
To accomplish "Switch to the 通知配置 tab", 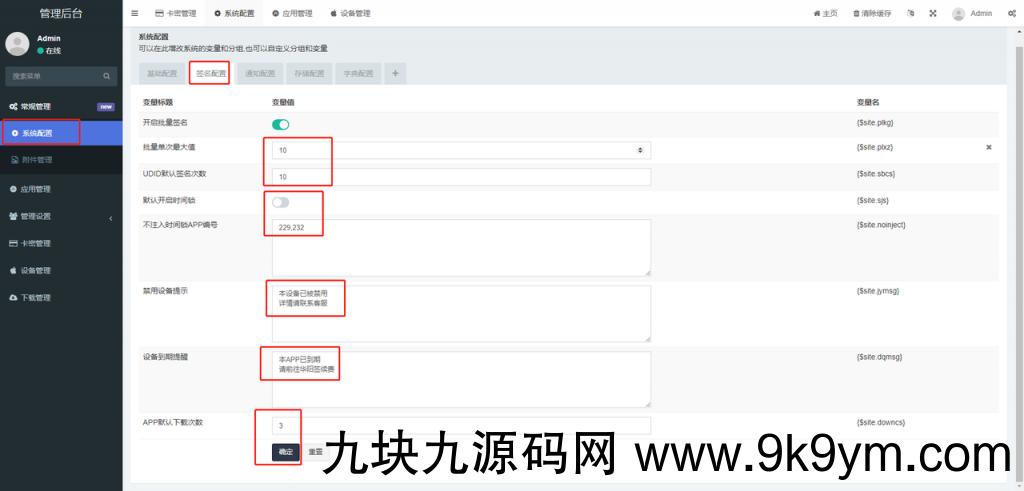I will (x=260, y=74).
